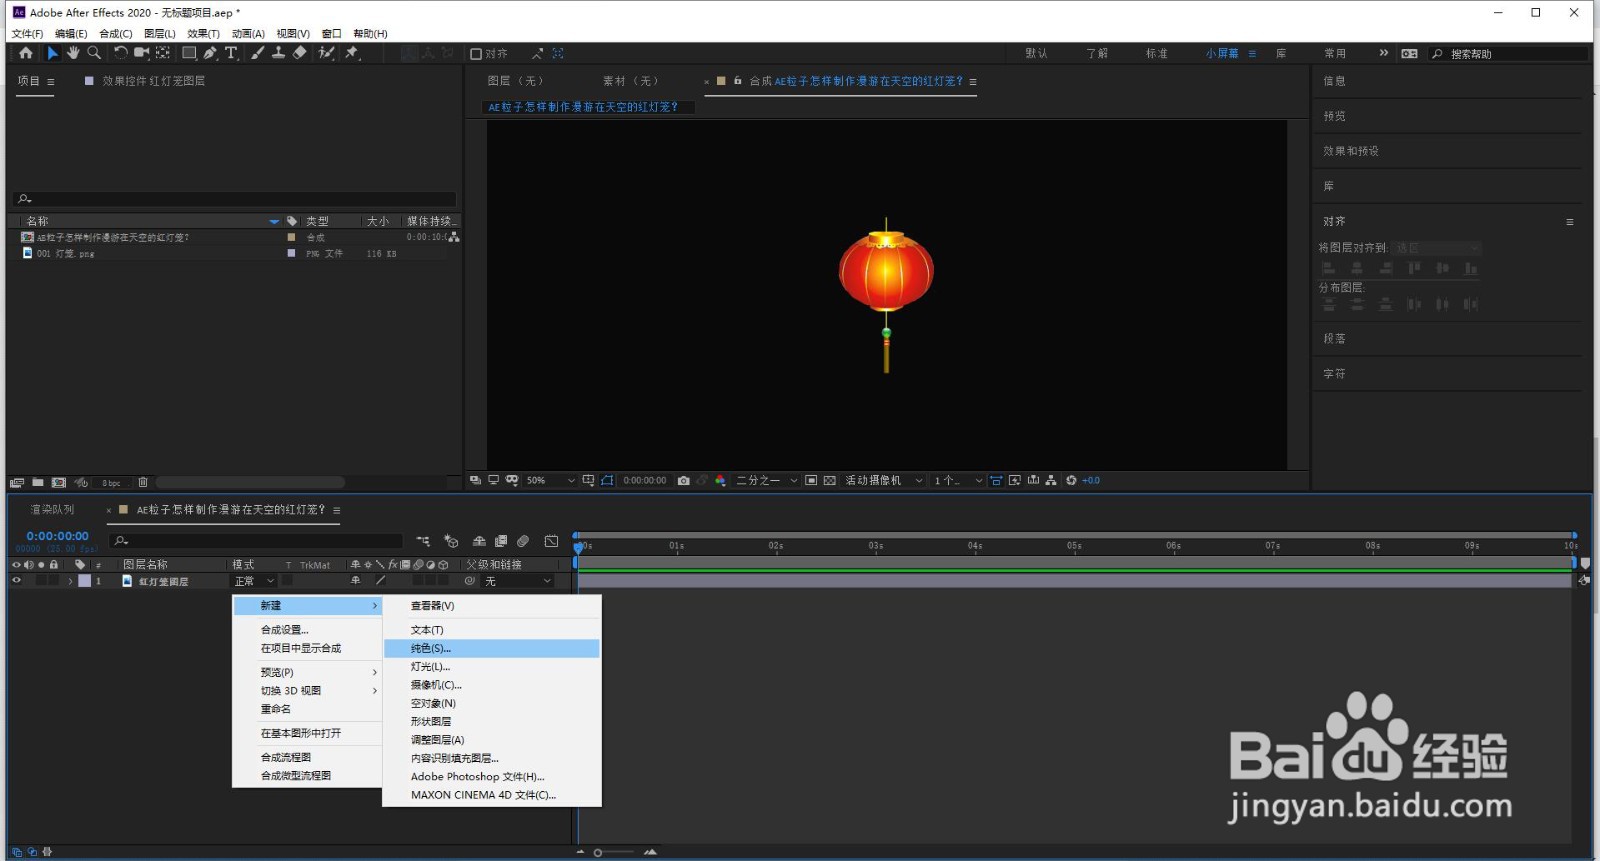1600x861 pixels.
Task: Open Graph Editor icon in timeline
Action: pos(551,541)
